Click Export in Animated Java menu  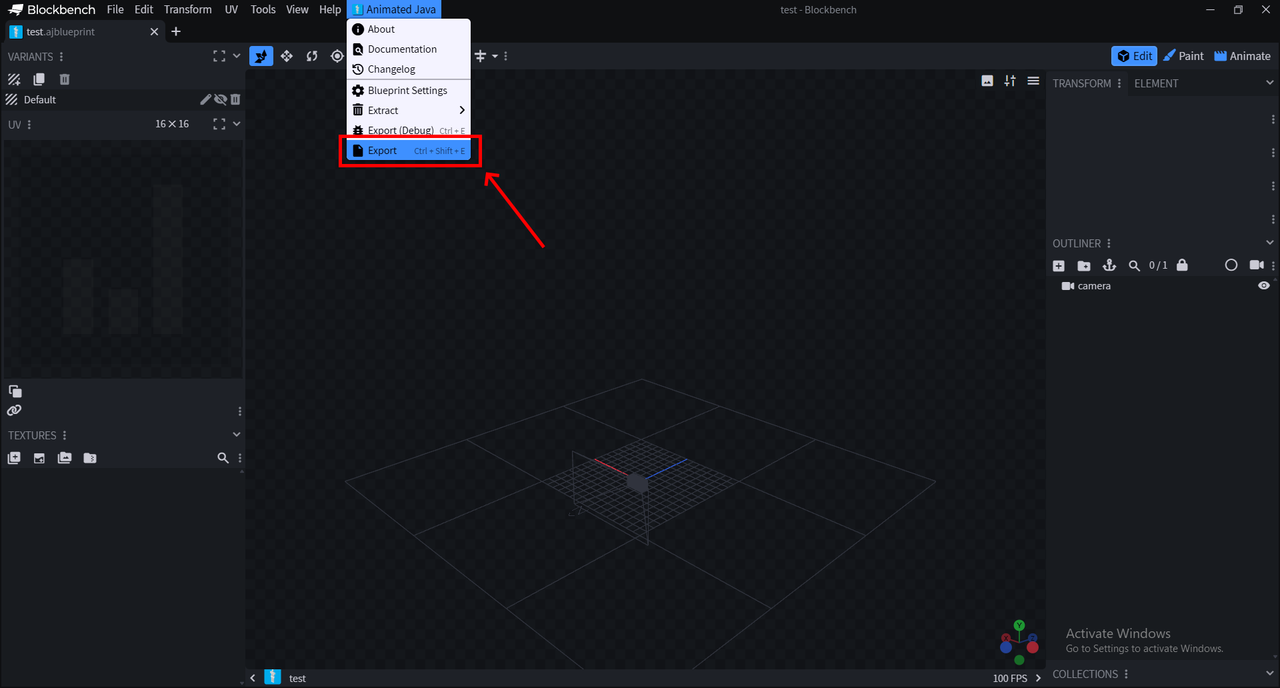click(408, 150)
